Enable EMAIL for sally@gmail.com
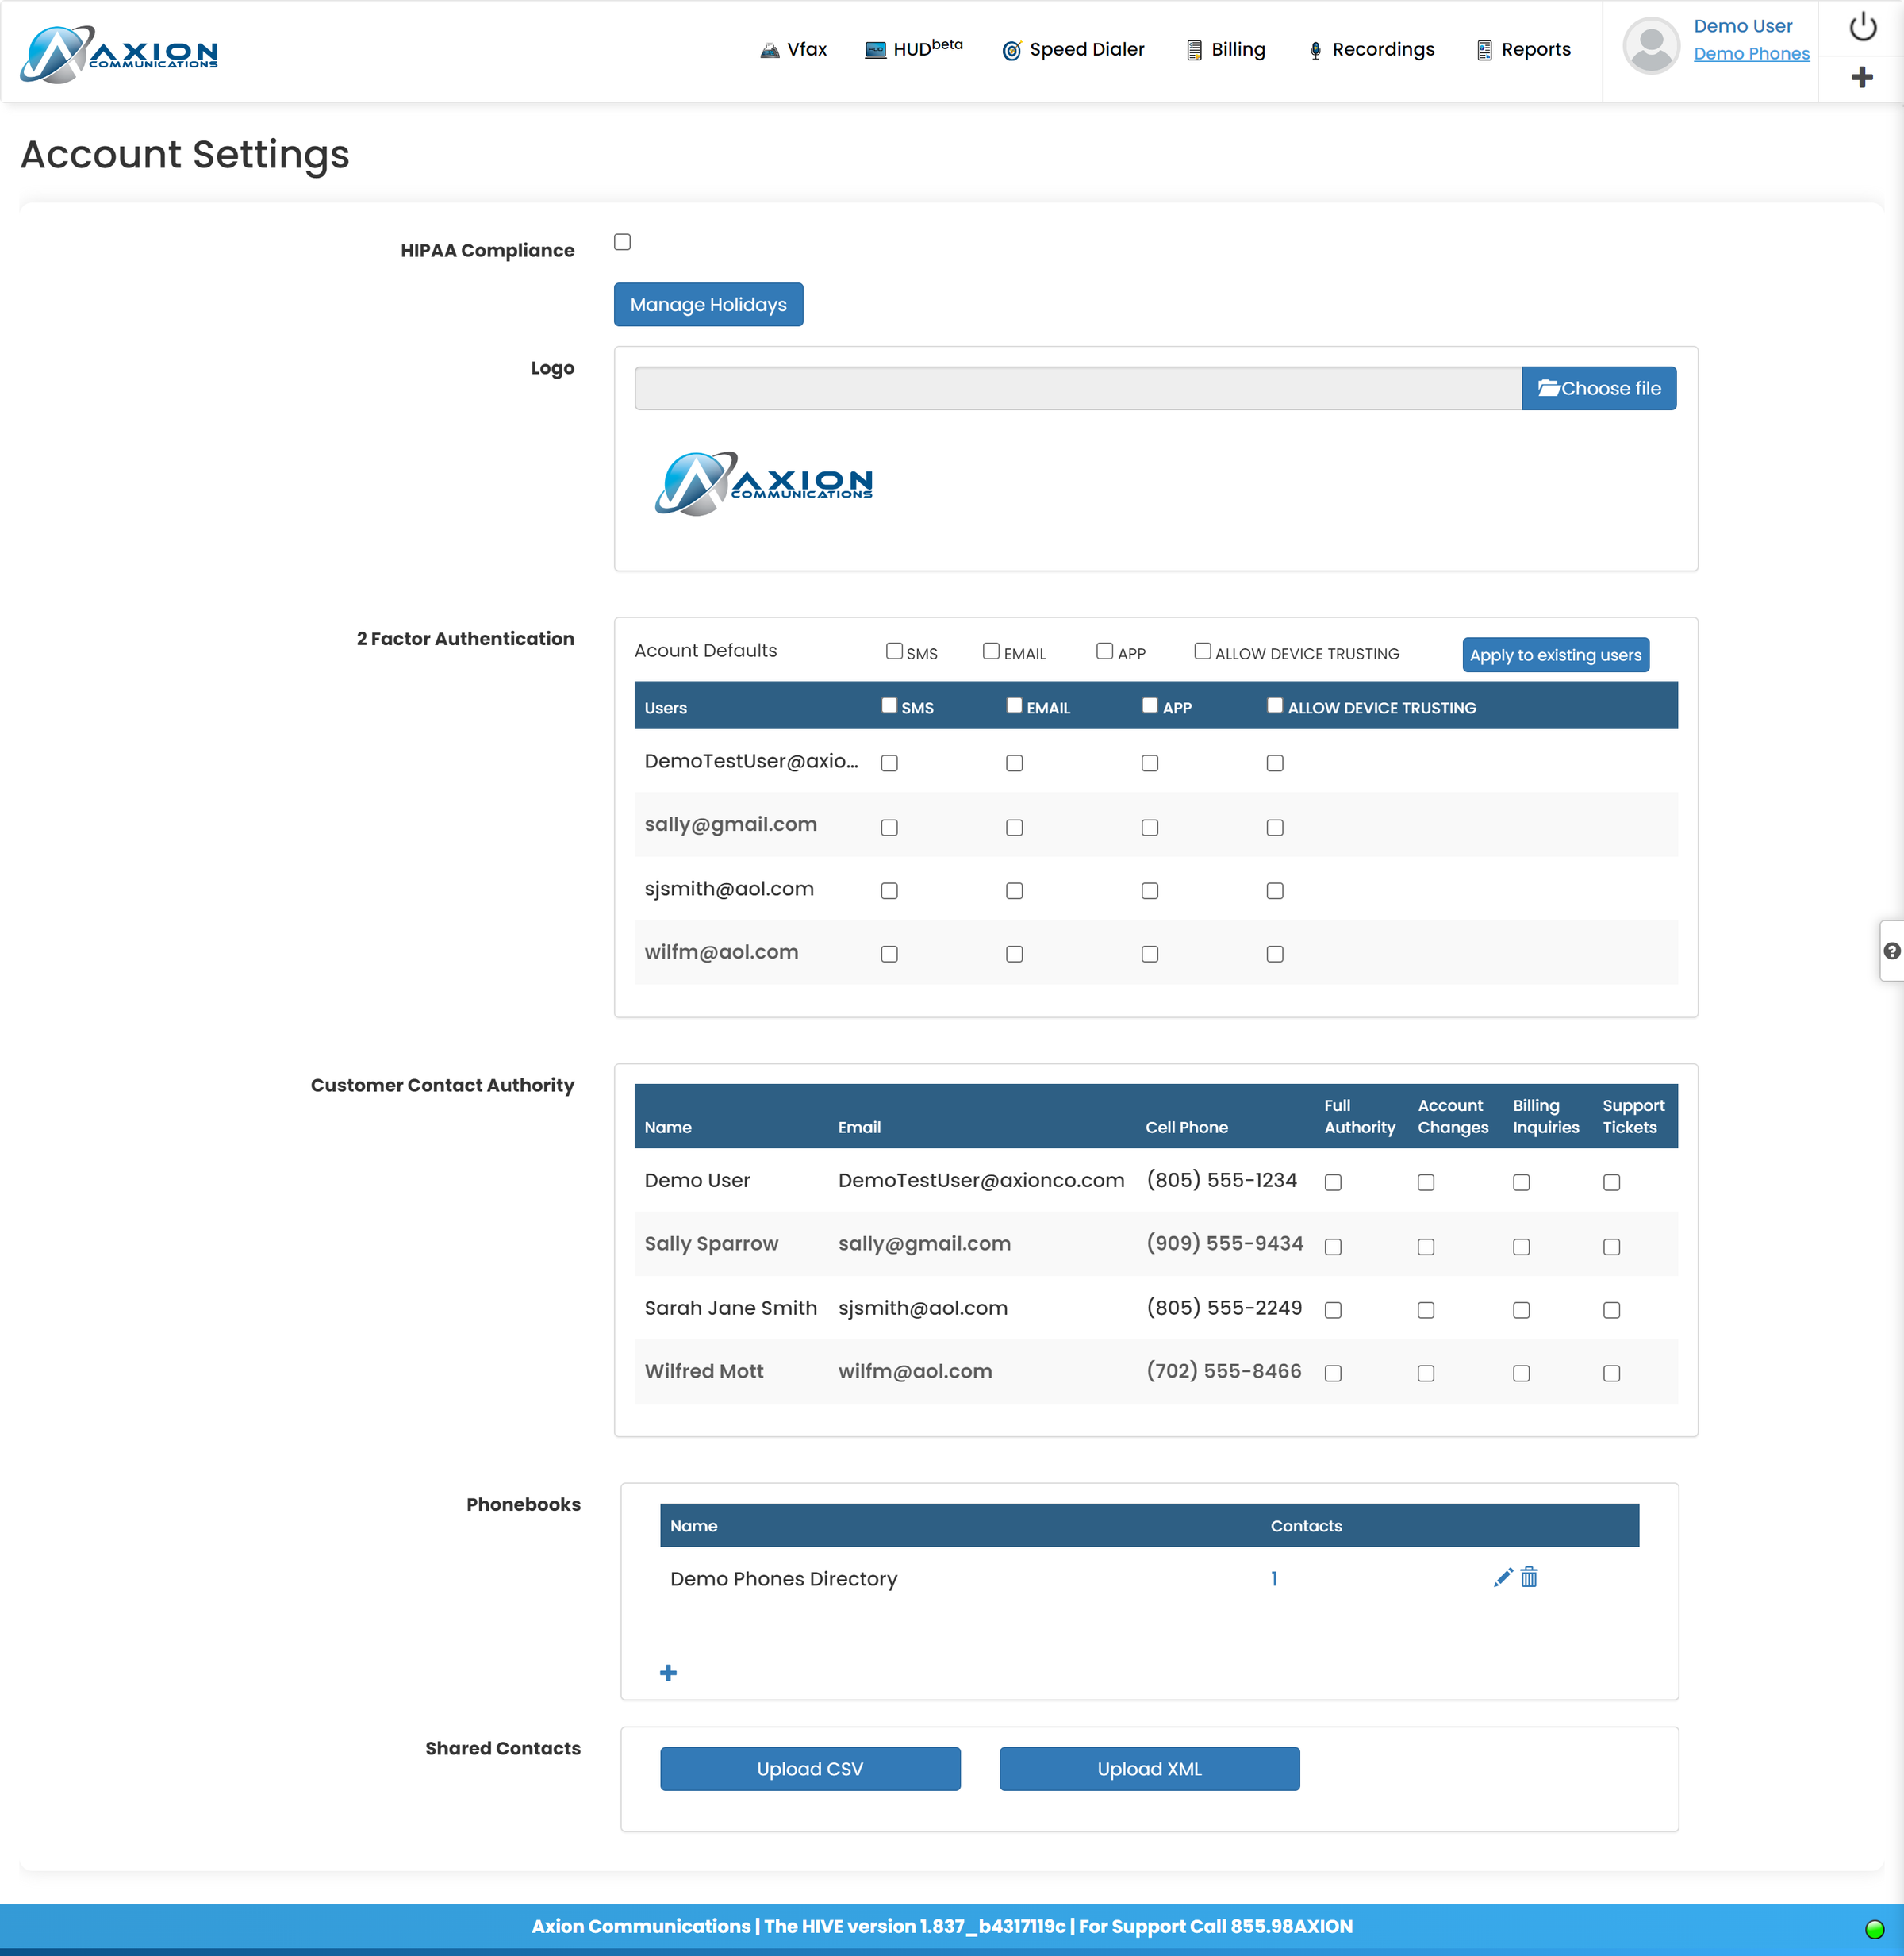 [x=1014, y=827]
